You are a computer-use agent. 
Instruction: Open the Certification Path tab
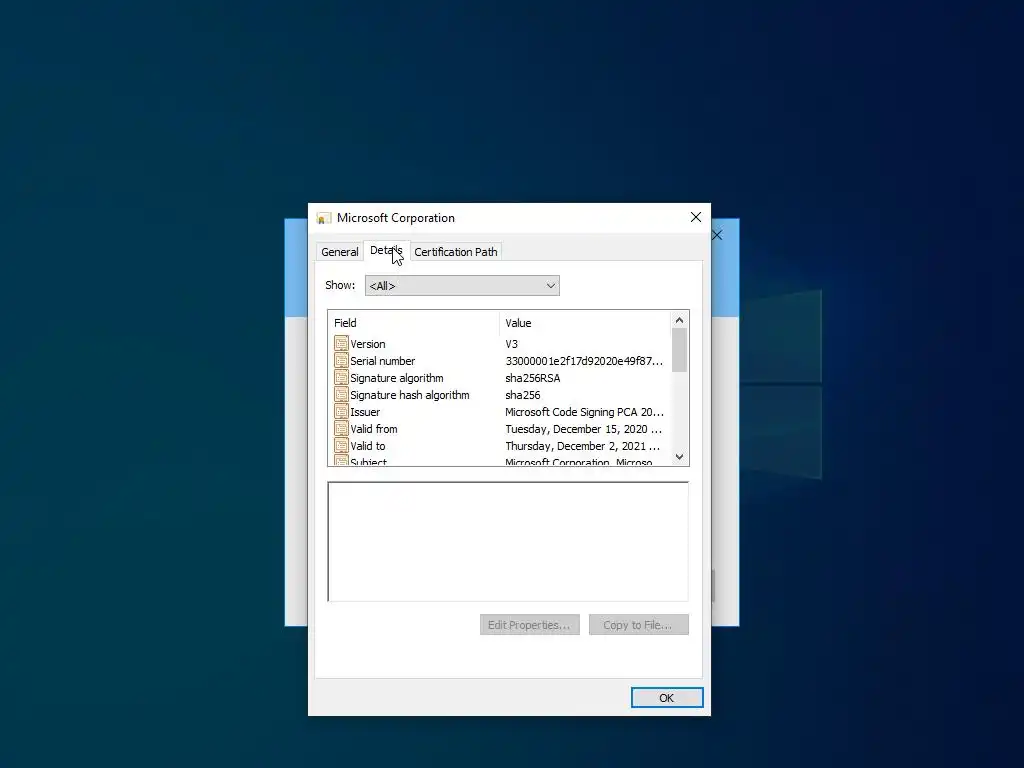point(456,252)
